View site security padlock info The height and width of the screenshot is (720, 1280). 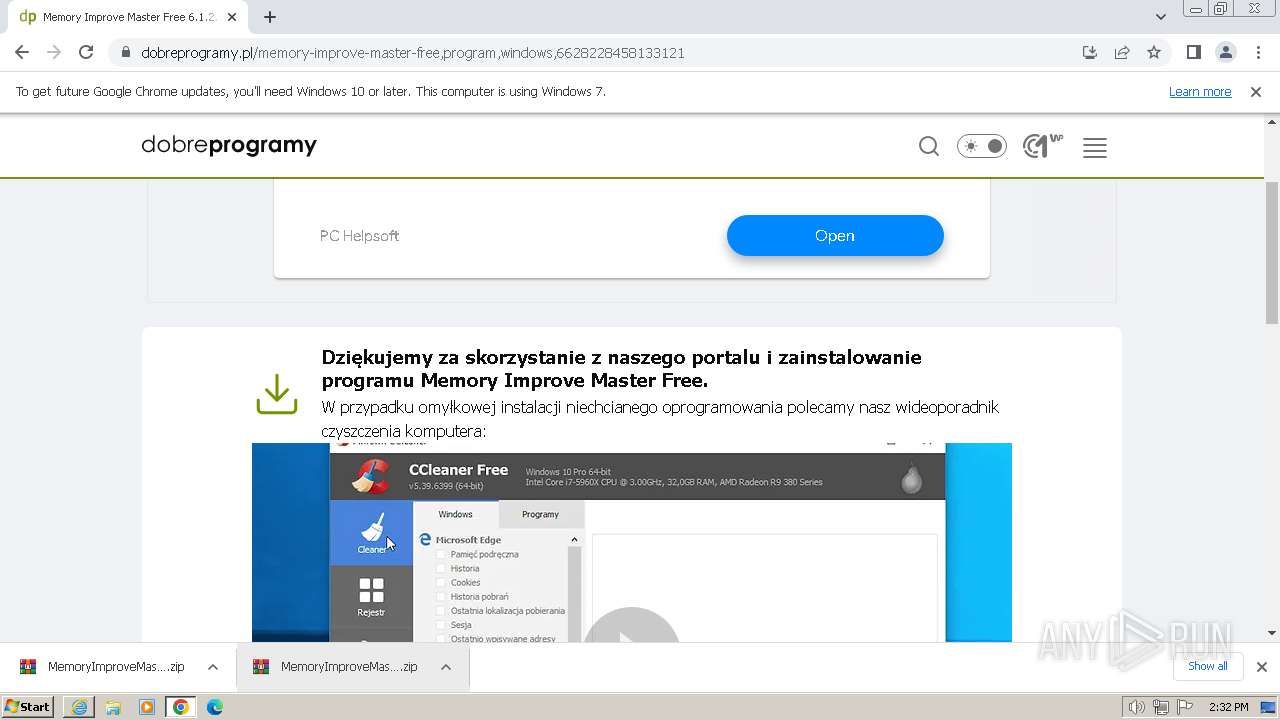click(x=125, y=53)
